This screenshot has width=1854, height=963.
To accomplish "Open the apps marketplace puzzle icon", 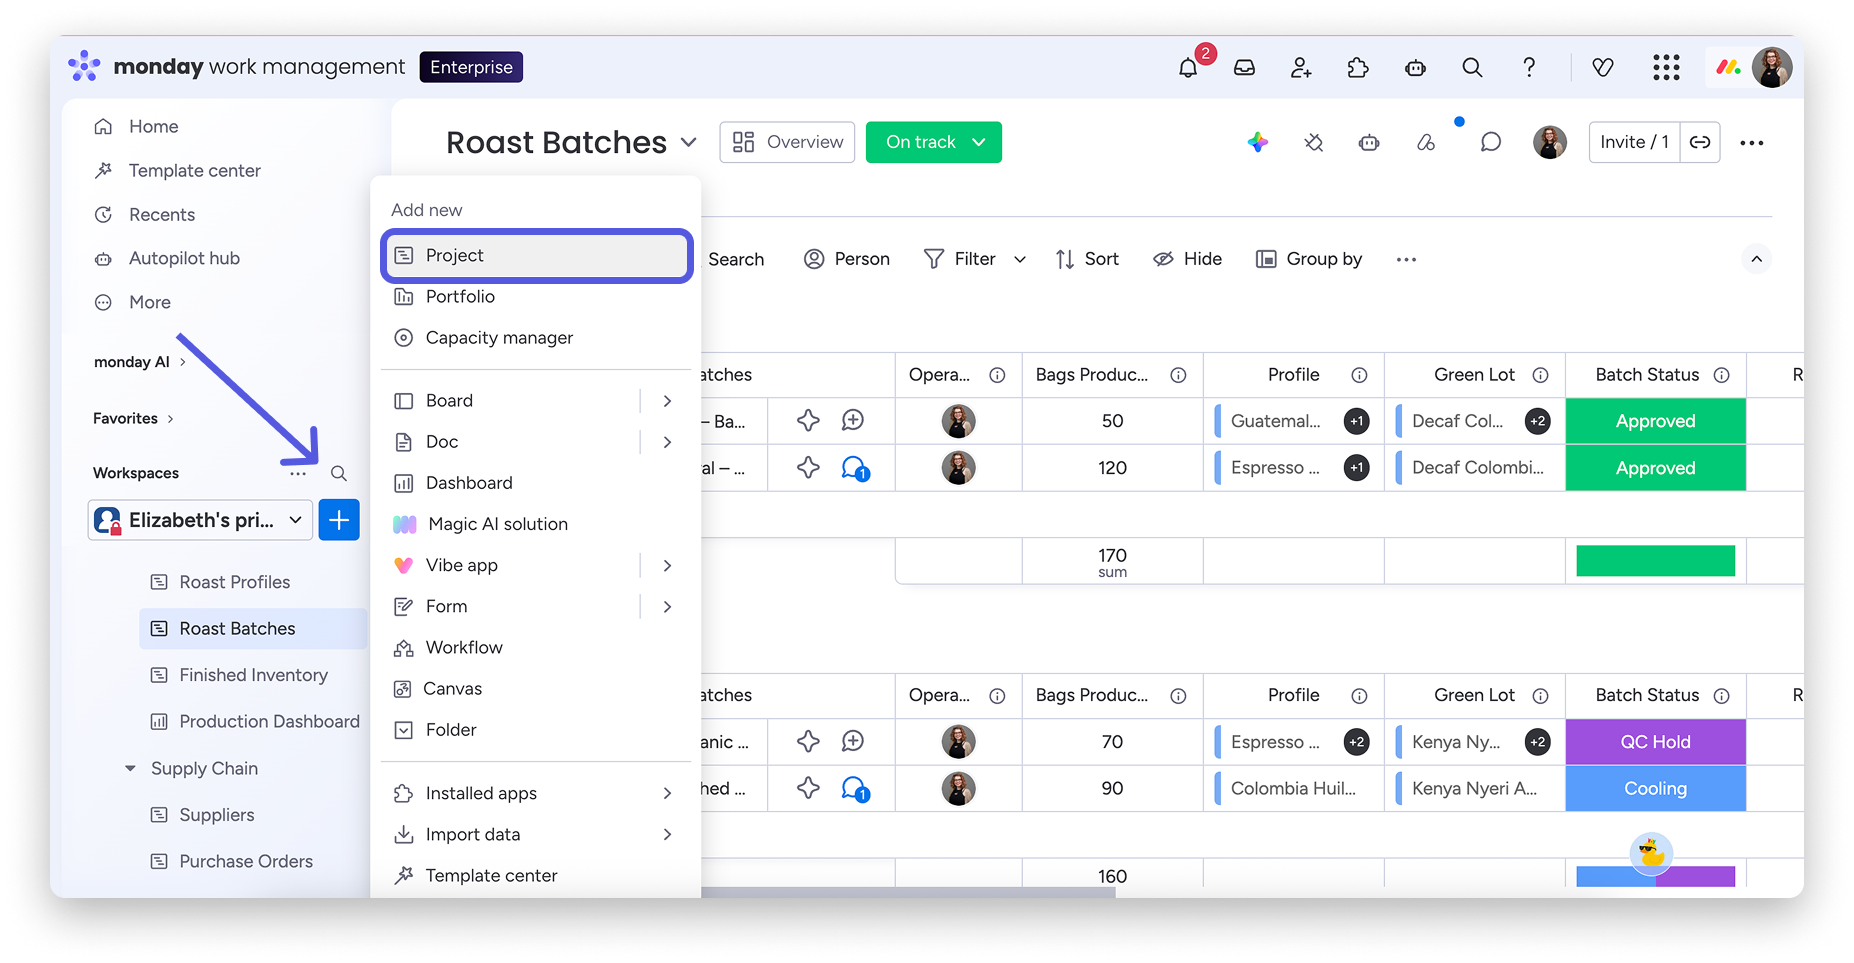I will pos(1358,67).
